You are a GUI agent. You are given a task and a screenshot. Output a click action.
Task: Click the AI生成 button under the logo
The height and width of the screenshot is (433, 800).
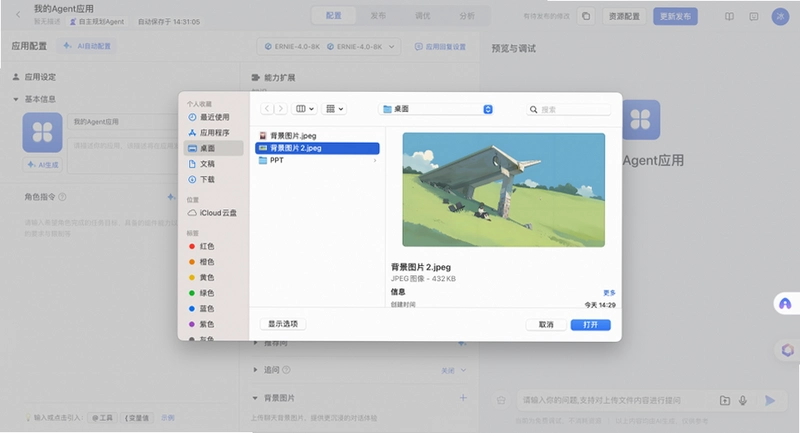tap(42, 165)
